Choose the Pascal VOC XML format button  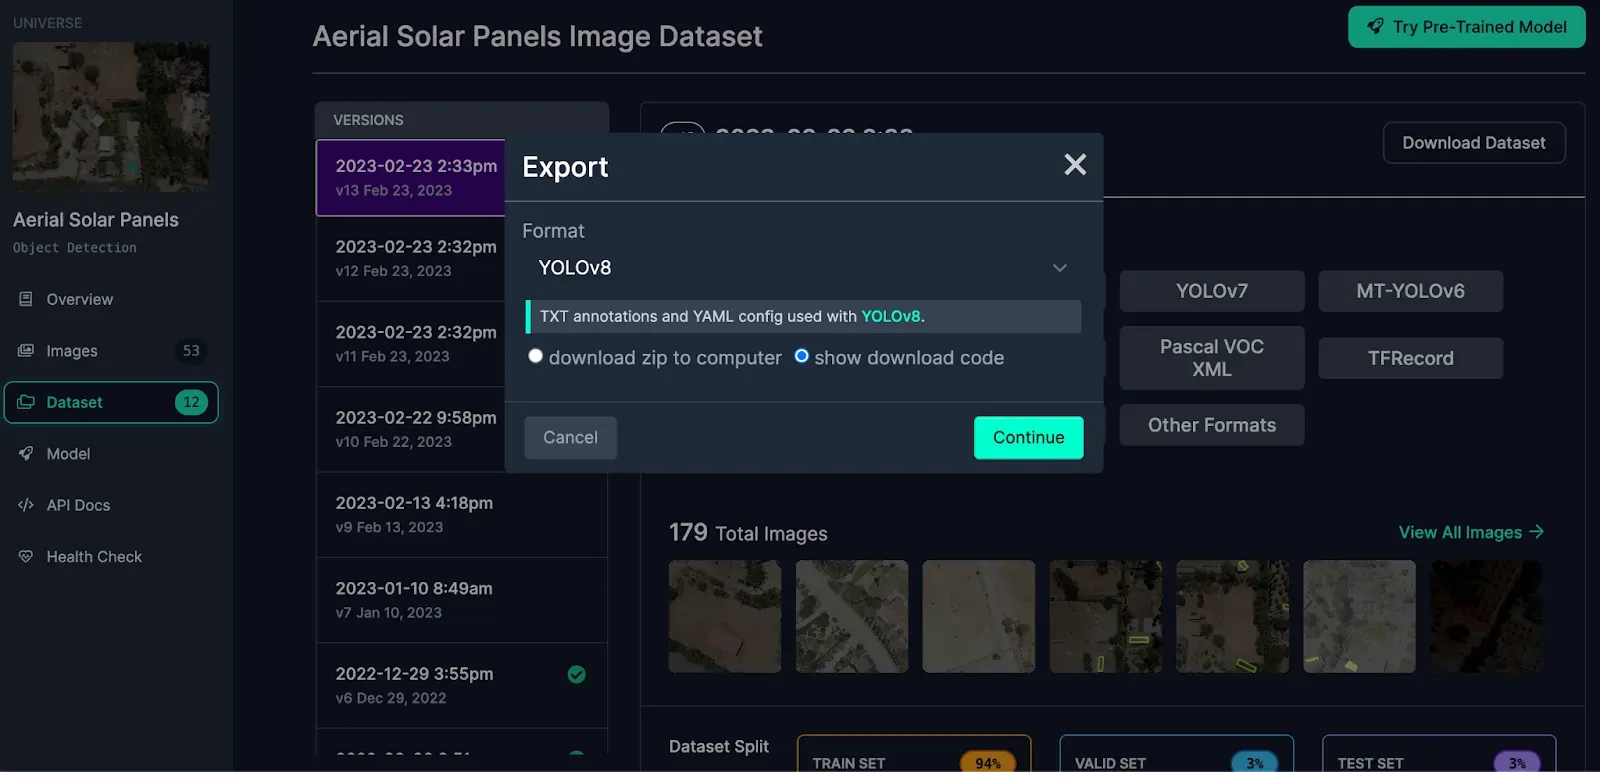tap(1212, 358)
